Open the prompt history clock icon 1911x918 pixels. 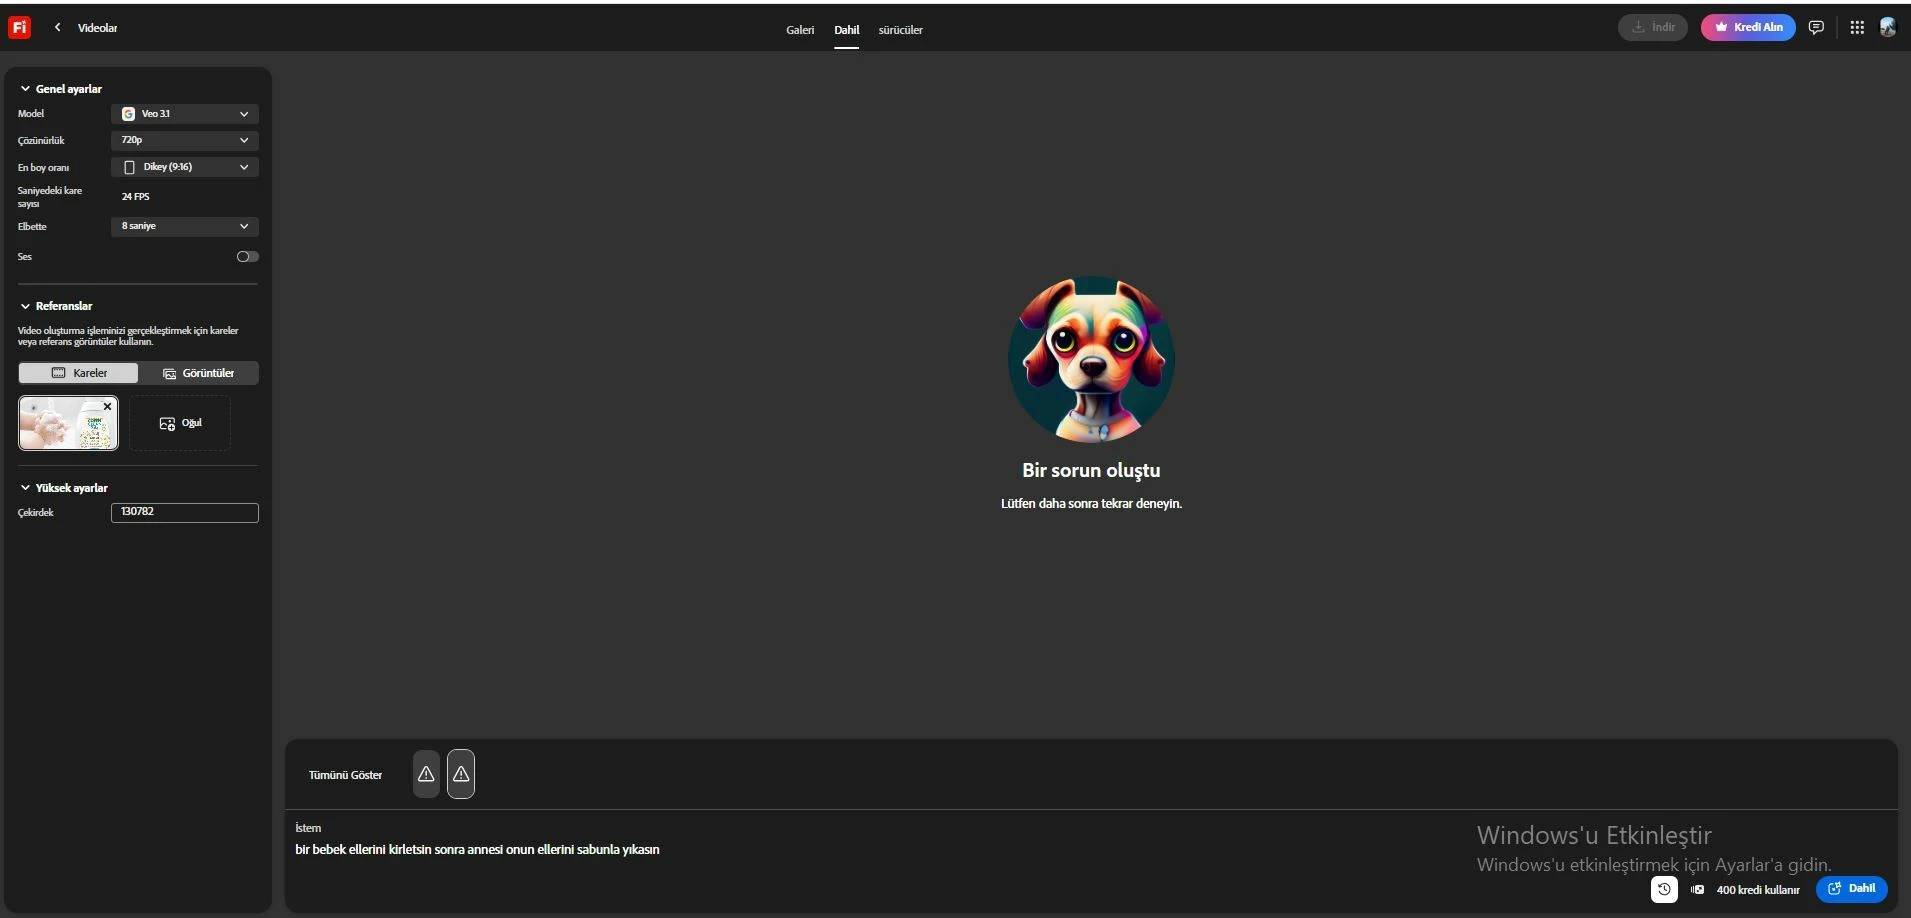point(1664,889)
